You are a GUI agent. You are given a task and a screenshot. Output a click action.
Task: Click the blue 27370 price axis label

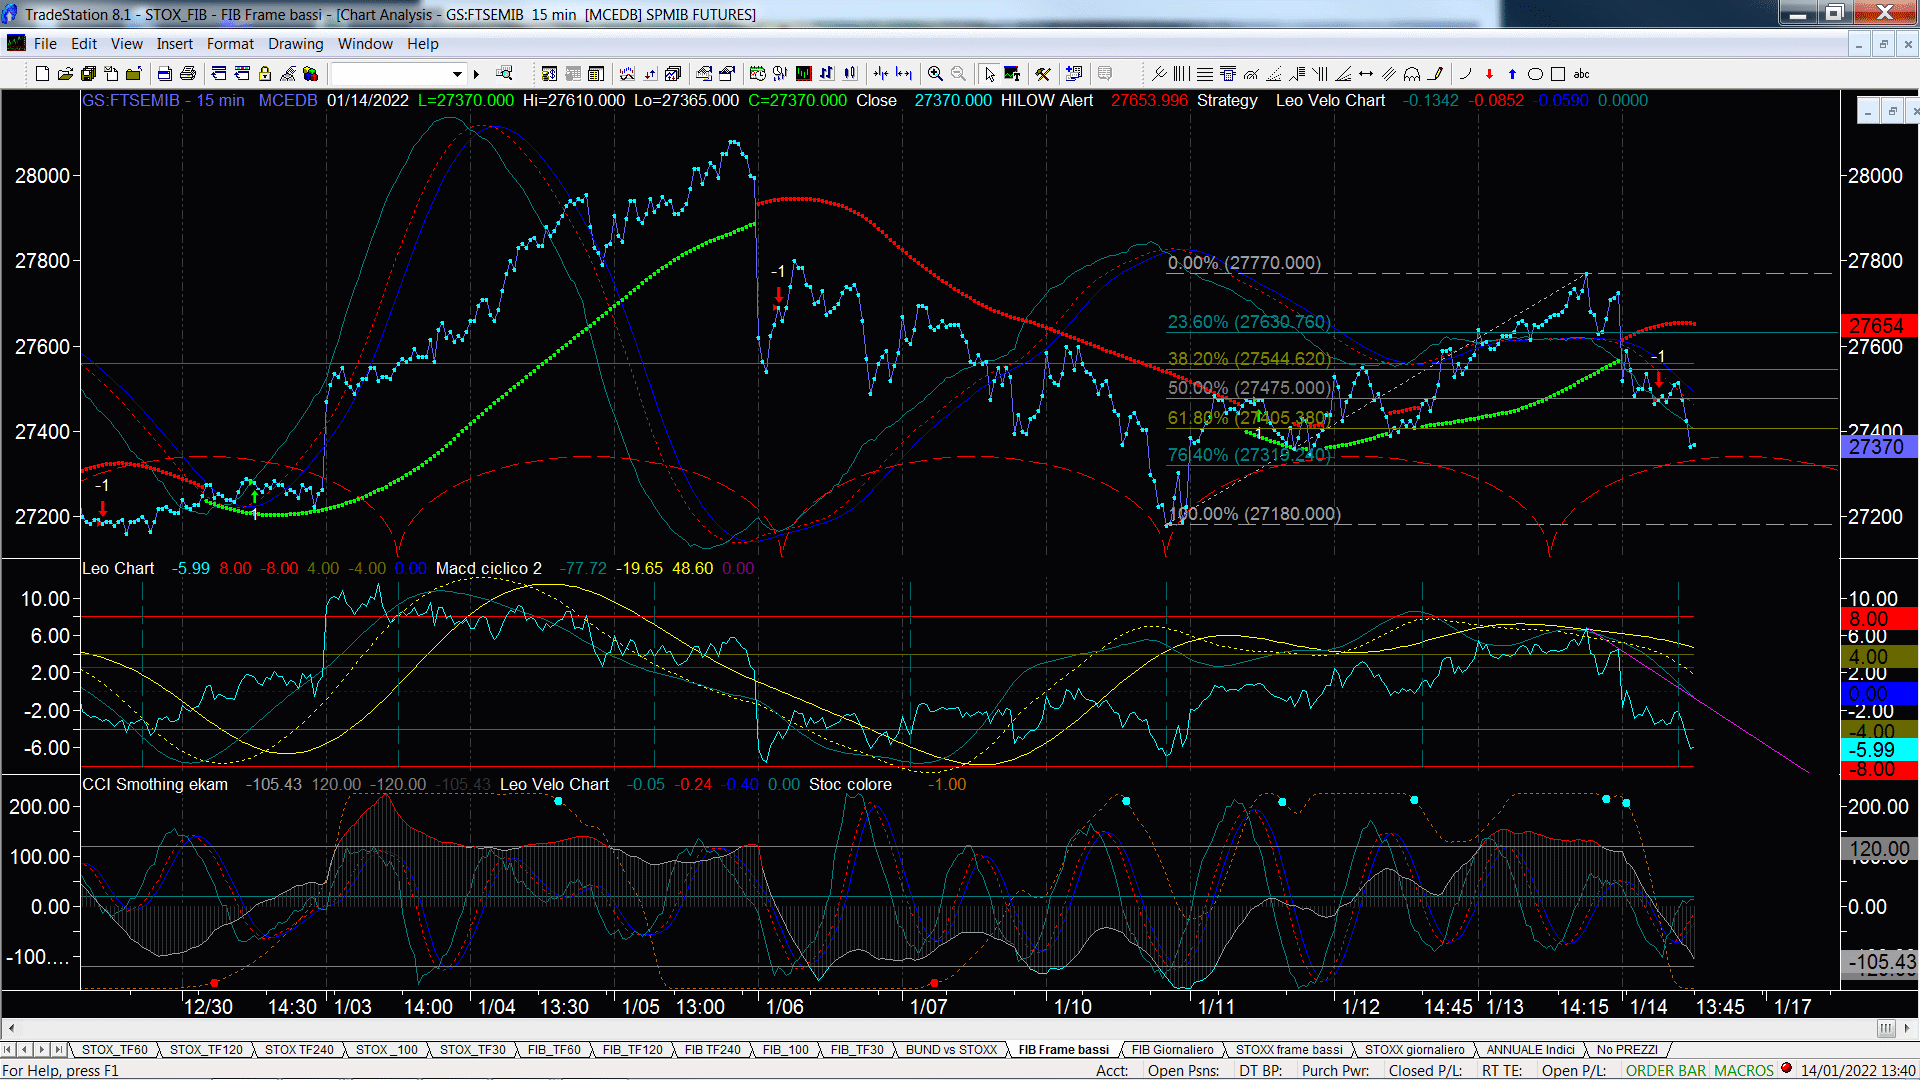(1877, 447)
